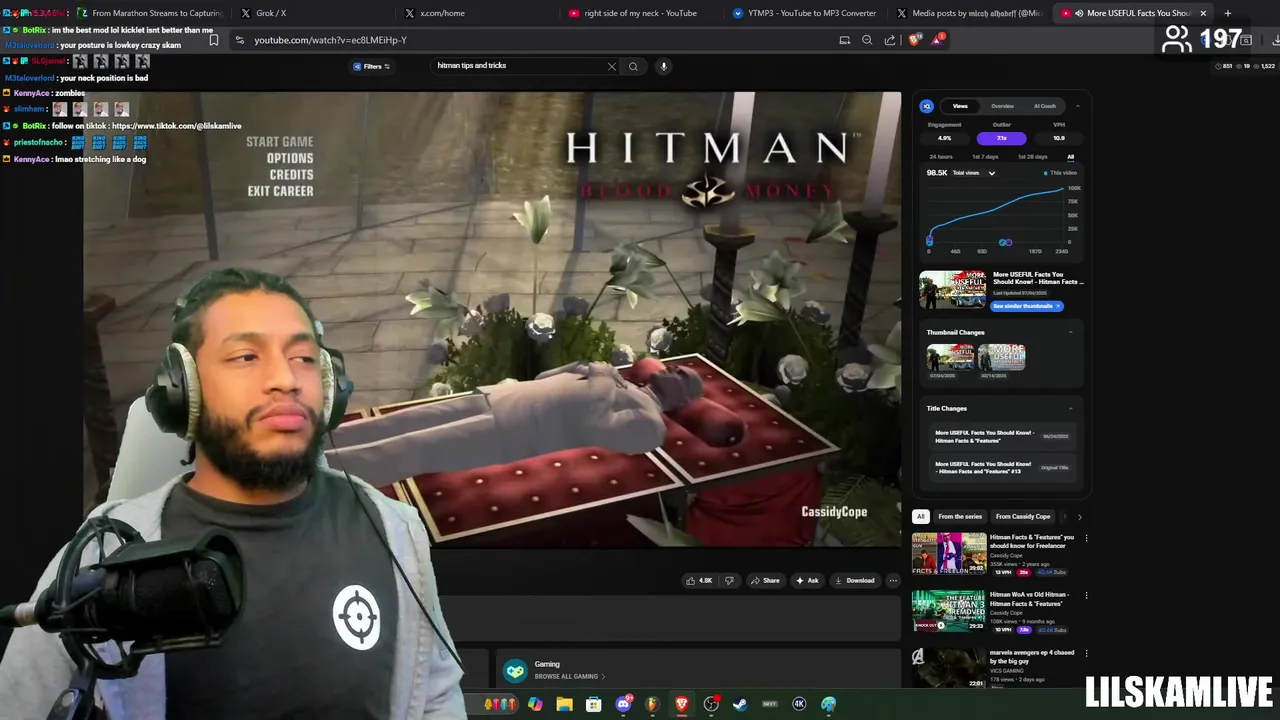The width and height of the screenshot is (1280, 720).
Task: Close the 'More USEFUL Facts' browser tab
Action: point(1203,13)
